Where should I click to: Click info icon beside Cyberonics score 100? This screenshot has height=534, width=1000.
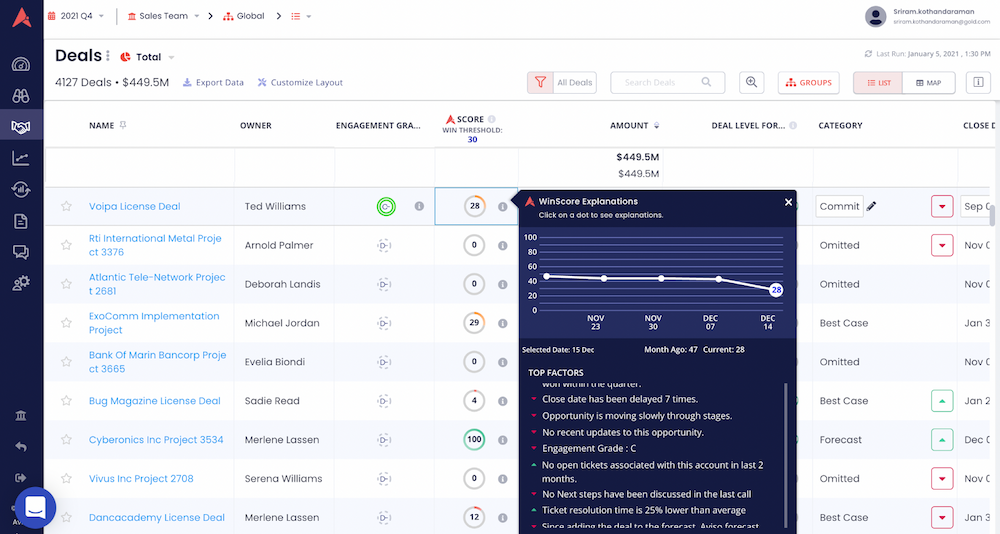point(503,440)
